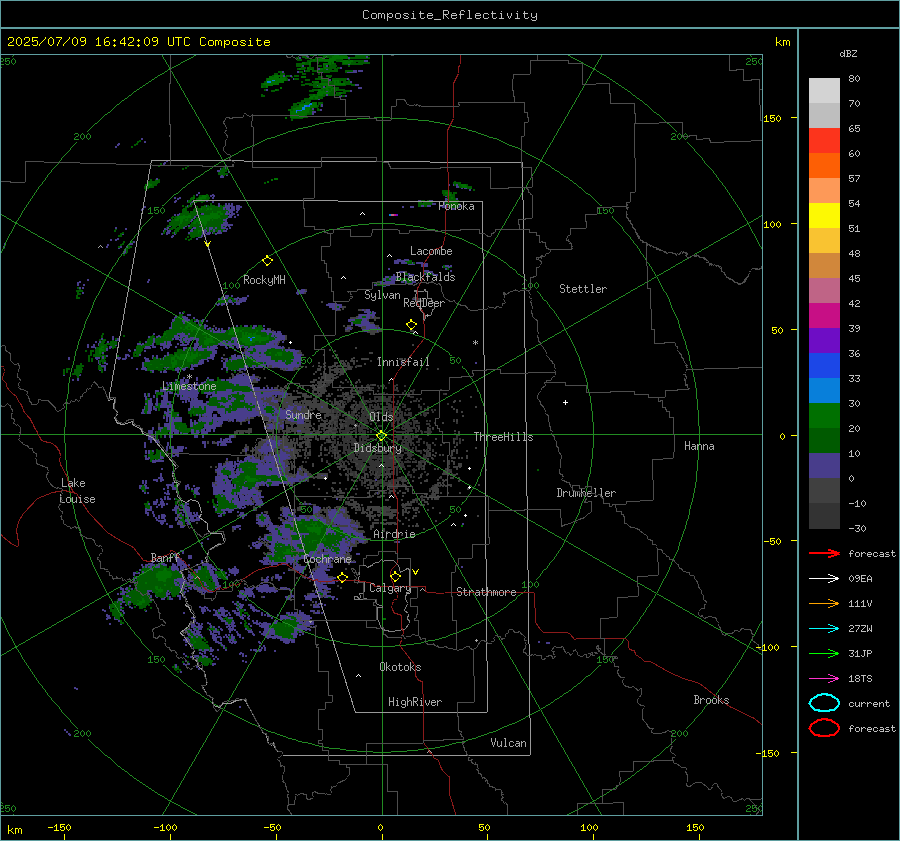Screen dimensions: 900x841
Task: Click the Composite_Reflectivity title text
Action: pyautogui.click(x=450, y=15)
